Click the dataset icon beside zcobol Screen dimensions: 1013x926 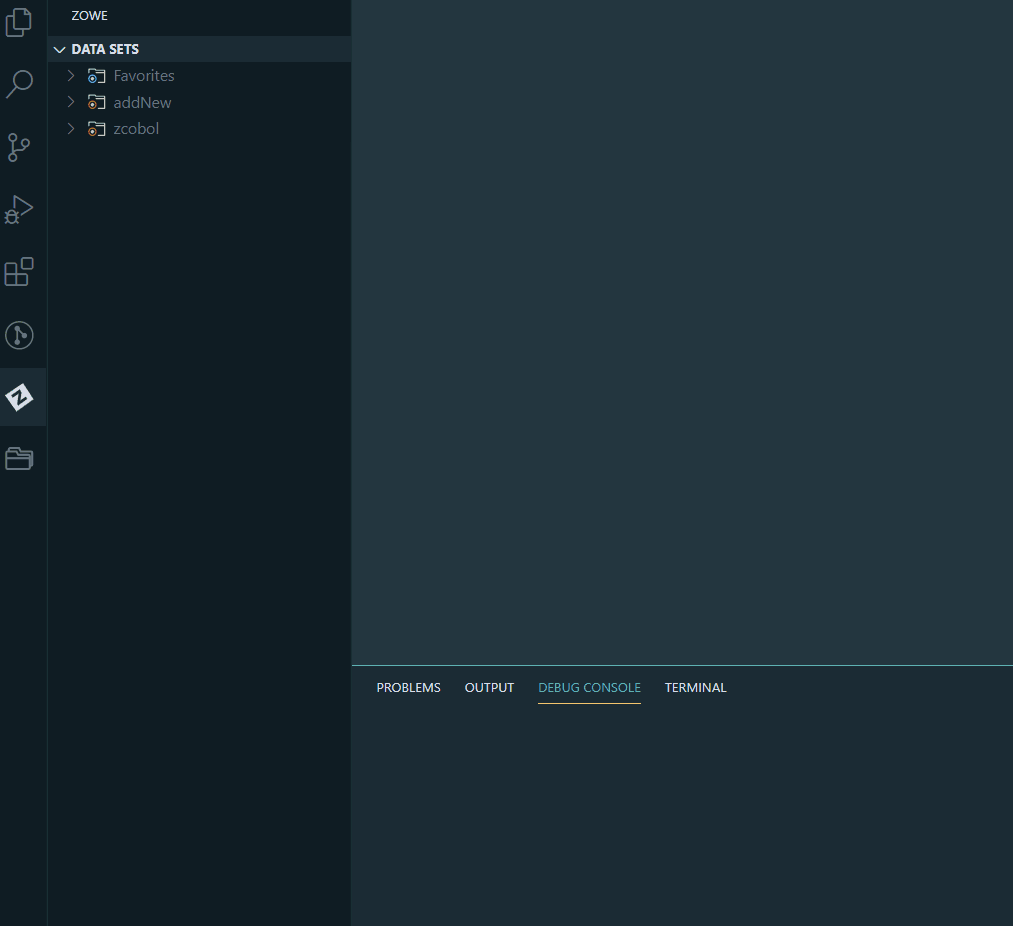(x=96, y=128)
